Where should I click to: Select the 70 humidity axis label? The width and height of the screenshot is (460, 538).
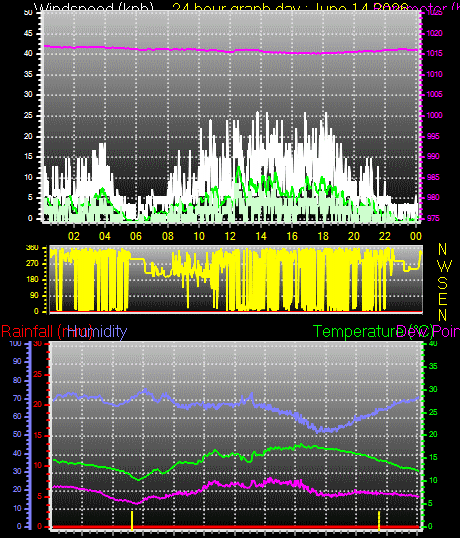(x=17, y=399)
